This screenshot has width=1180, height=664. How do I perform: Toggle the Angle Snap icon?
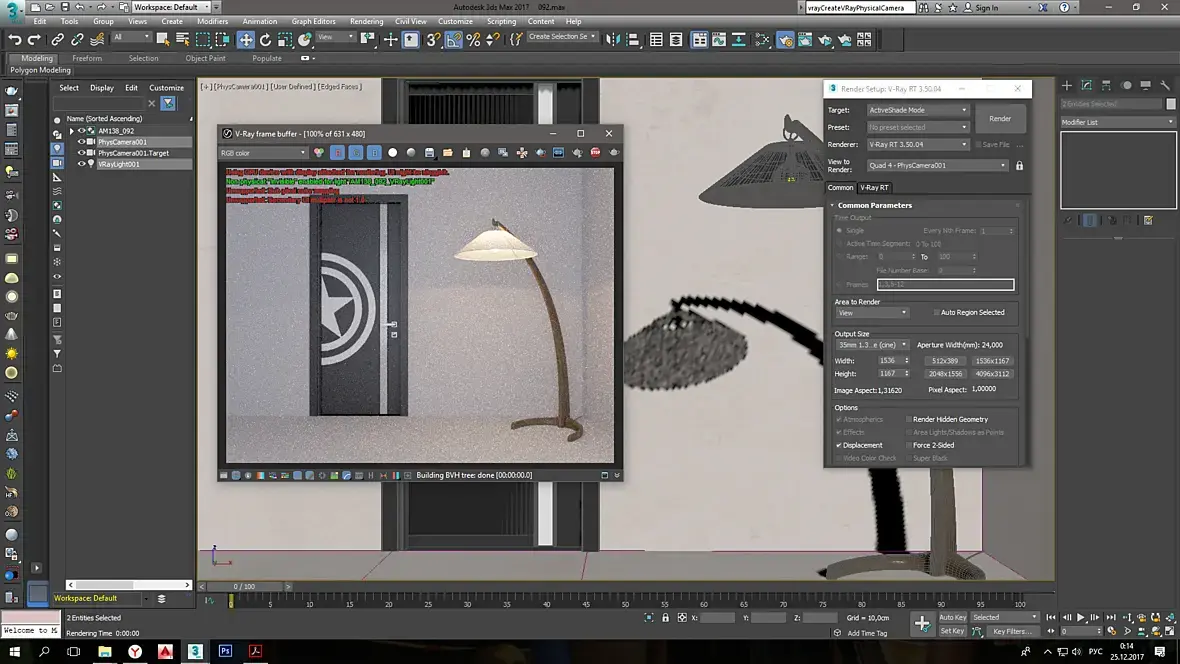[x=454, y=40]
